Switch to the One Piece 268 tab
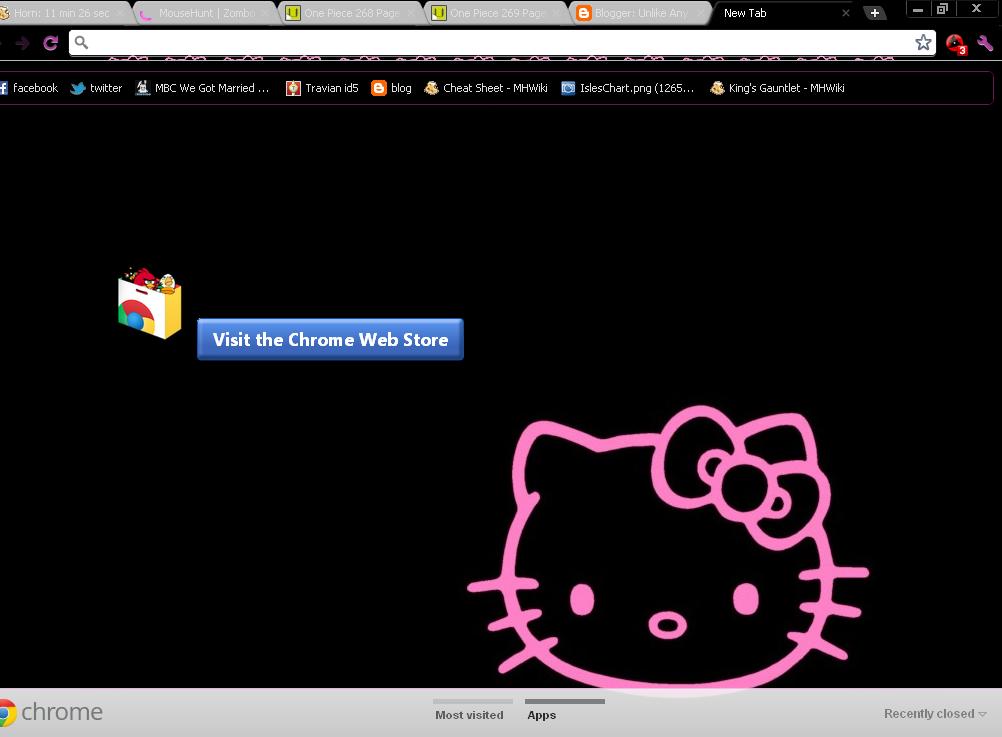1002x737 pixels. (x=351, y=13)
